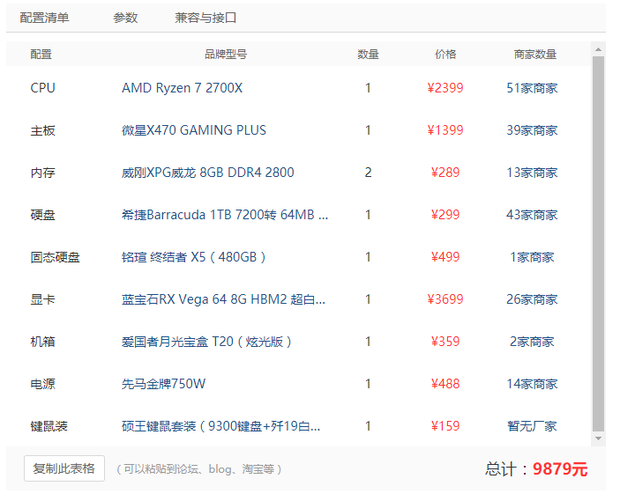Image resolution: width=620 pixels, height=501 pixels.
Task: Open 蓝宝石RX Vega 64 graphics card link
Action: pos(223,299)
